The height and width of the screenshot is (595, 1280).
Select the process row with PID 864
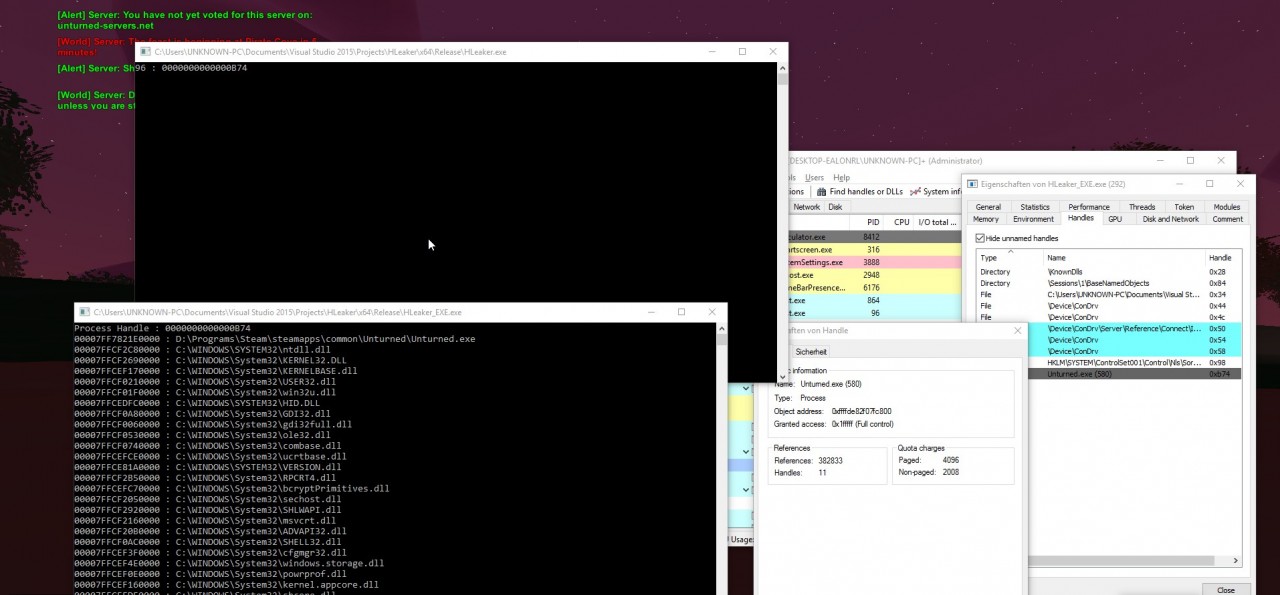874,300
